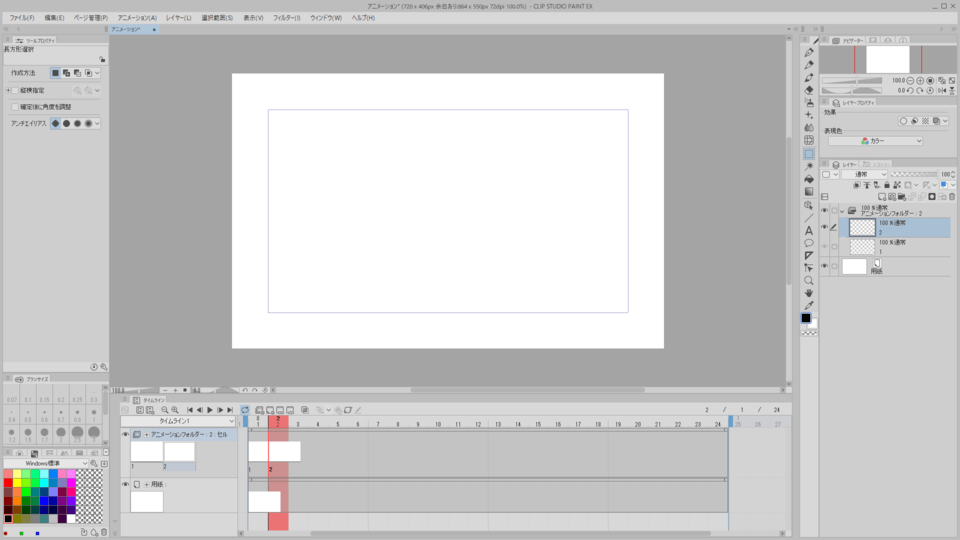Open the ウィンドウ(W) menu

click(x=326, y=18)
